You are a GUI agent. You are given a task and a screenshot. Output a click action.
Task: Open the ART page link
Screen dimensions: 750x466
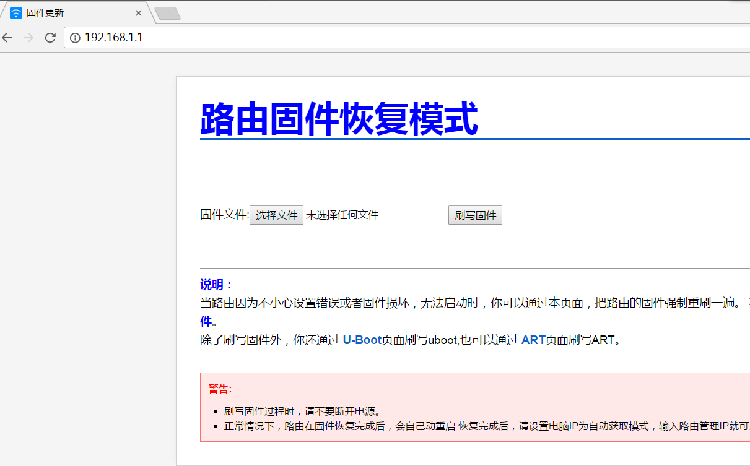[x=533, y=340]
